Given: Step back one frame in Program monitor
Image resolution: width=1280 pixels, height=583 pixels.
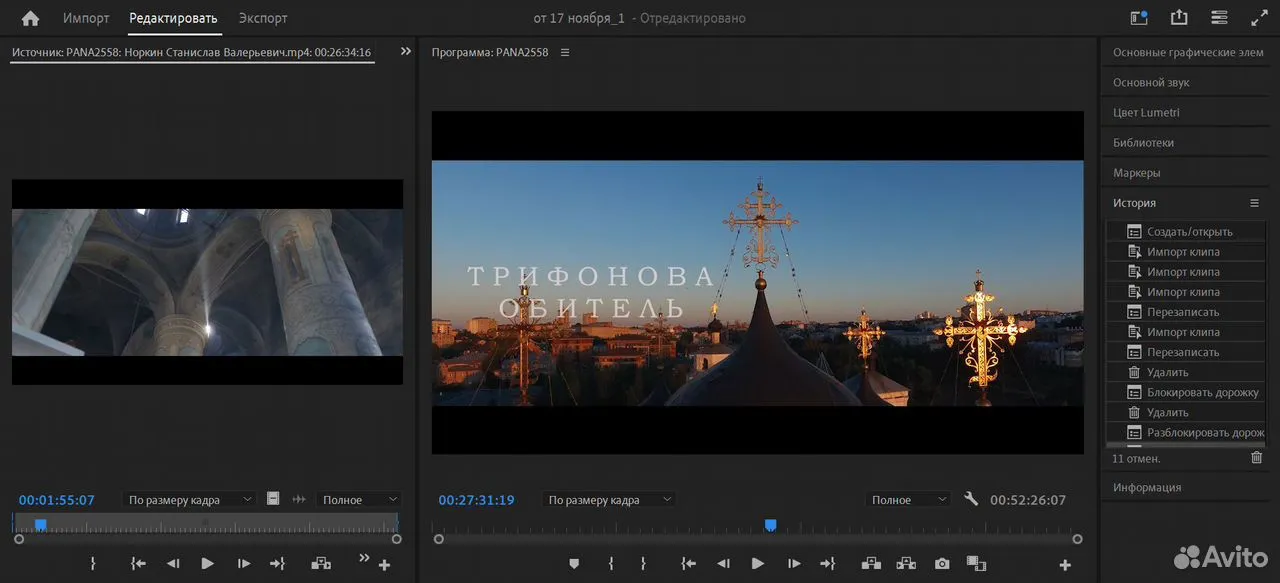Looking at the screenshot, I should (x=722, y=564).
